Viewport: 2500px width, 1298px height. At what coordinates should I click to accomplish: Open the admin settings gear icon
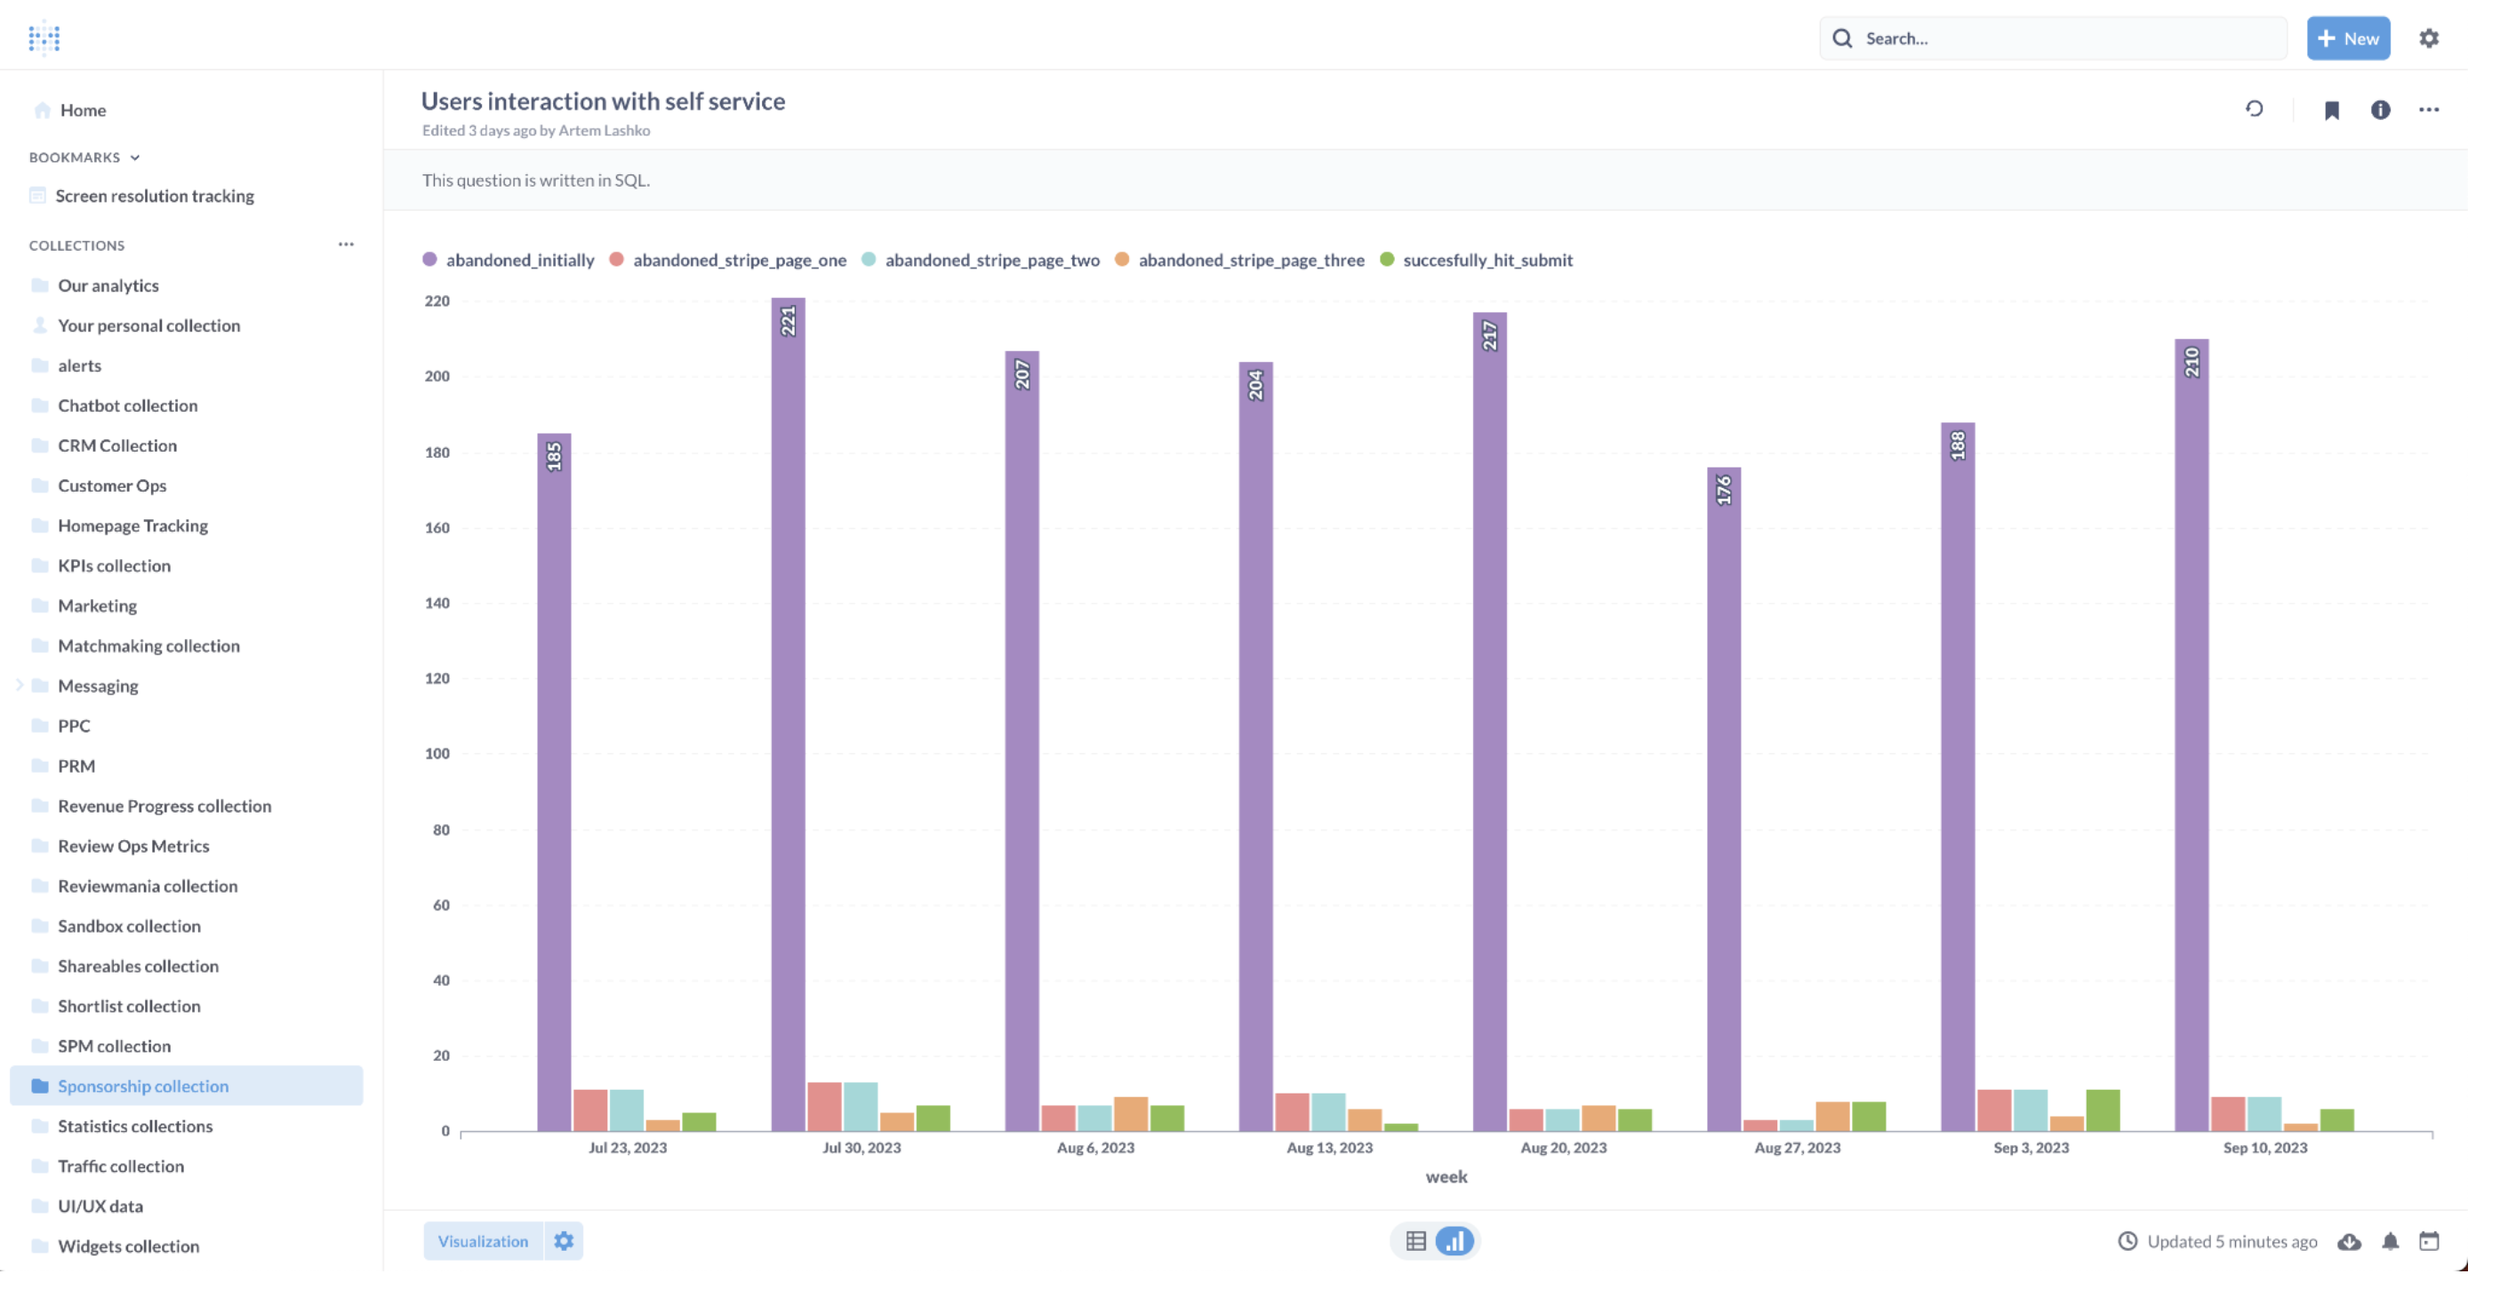2428,38
